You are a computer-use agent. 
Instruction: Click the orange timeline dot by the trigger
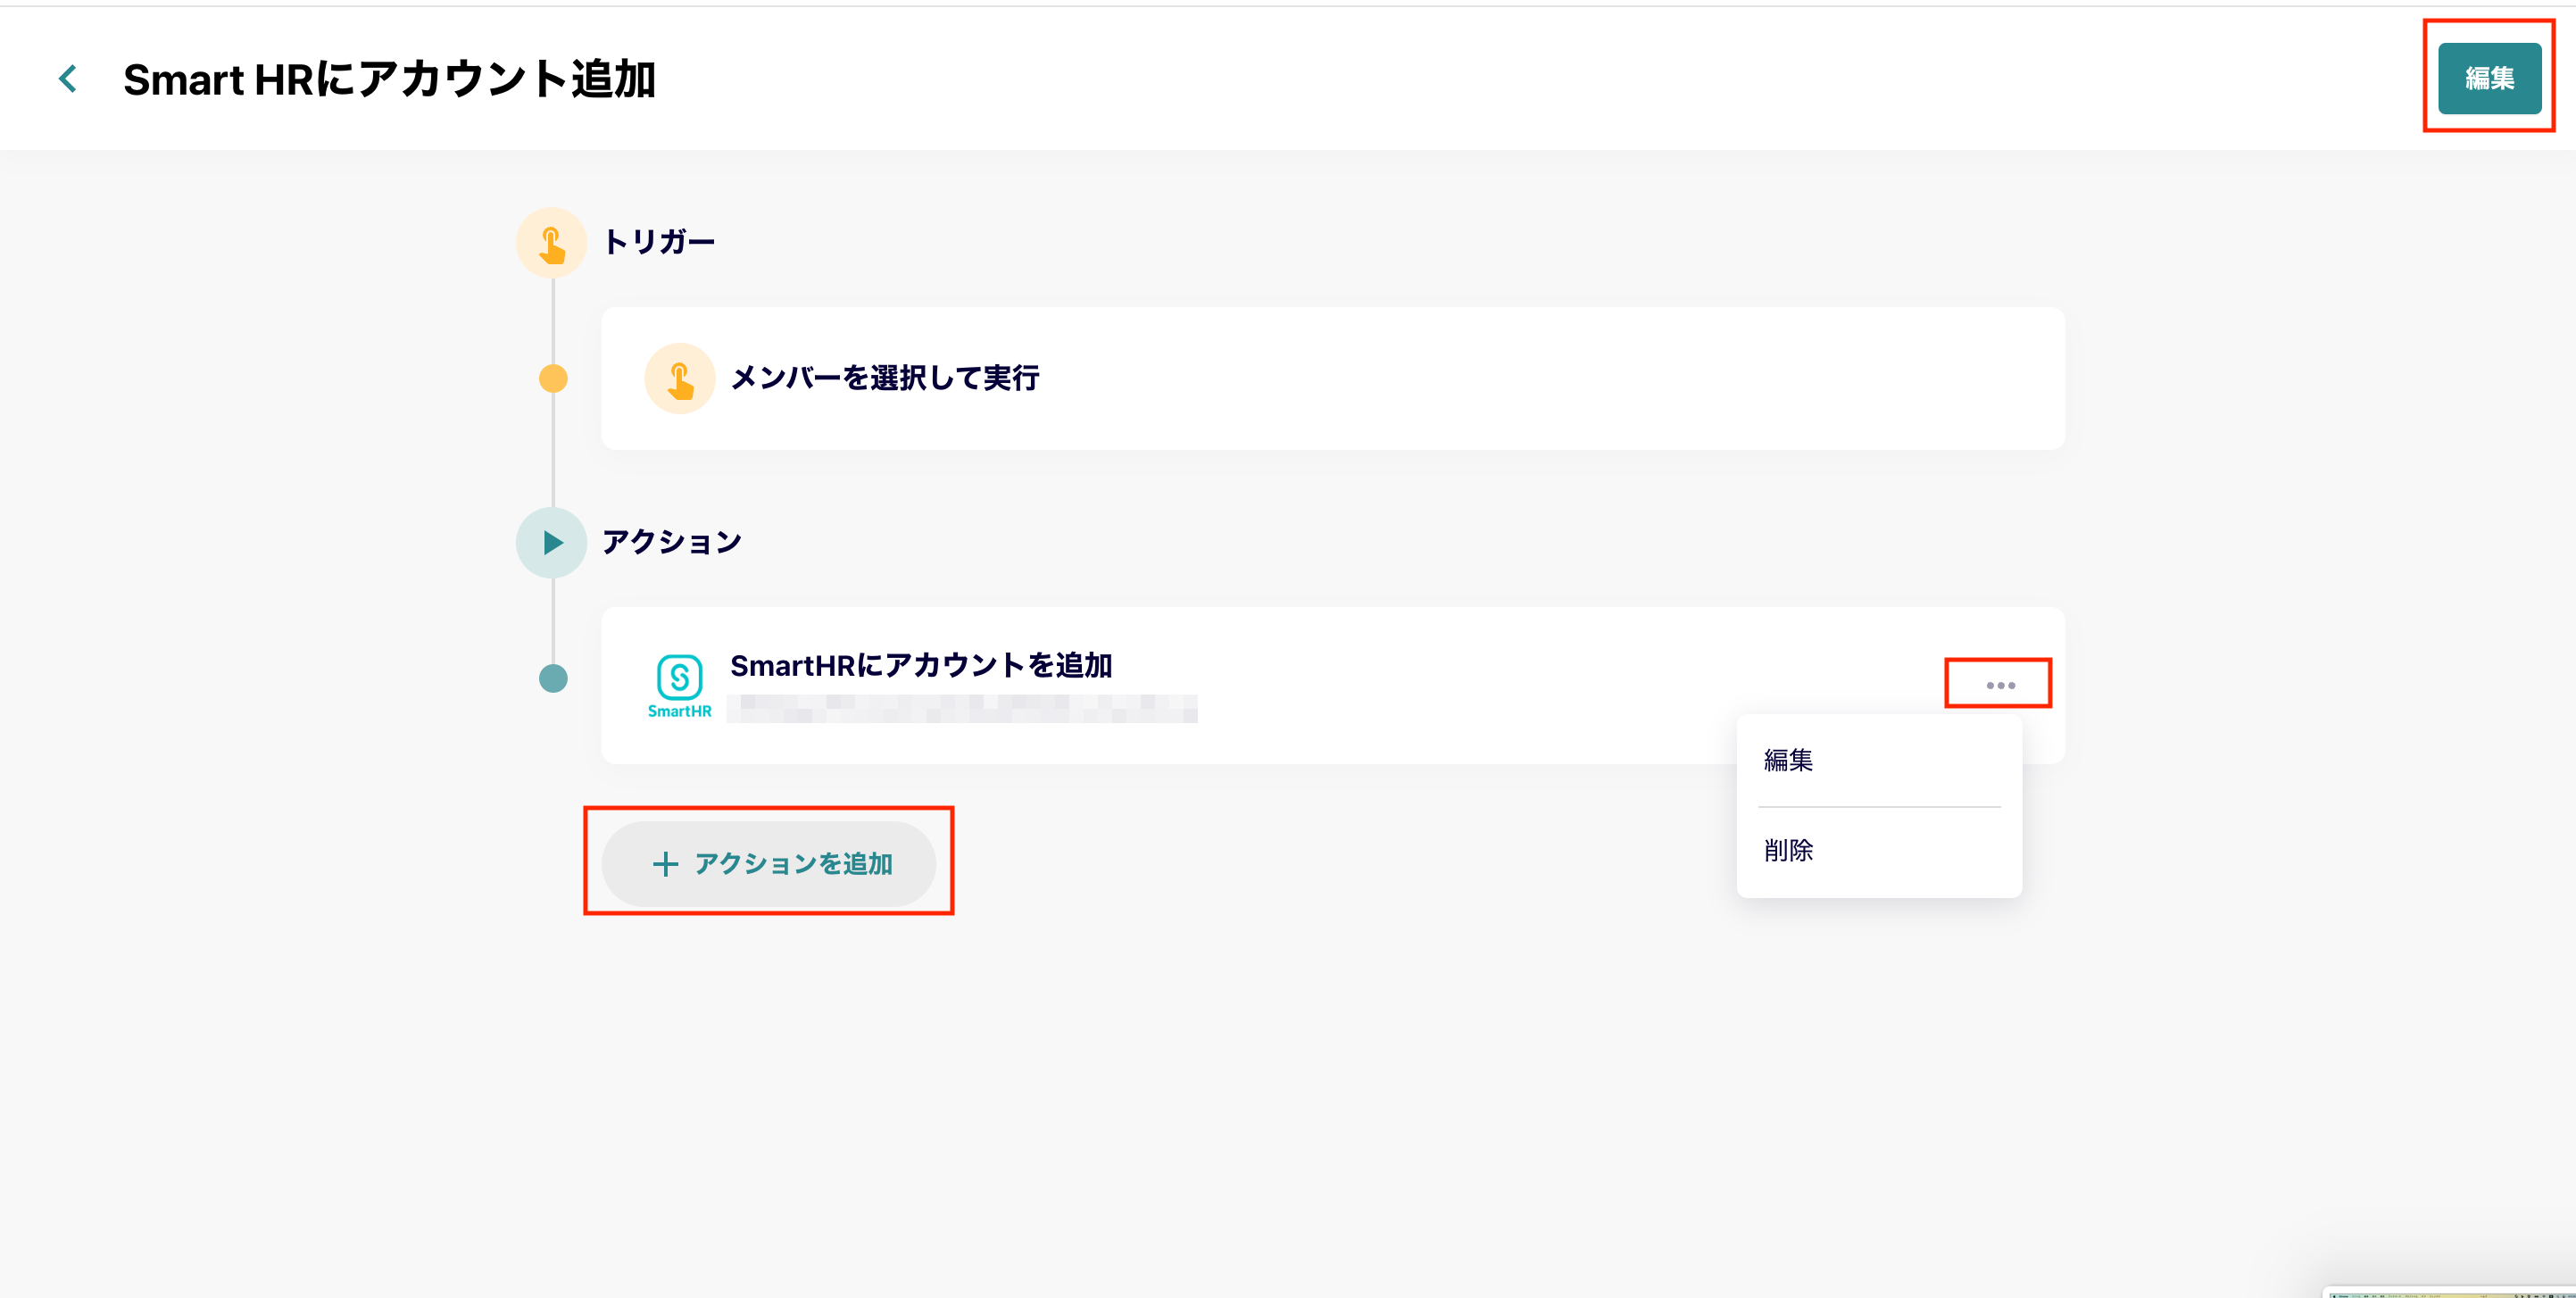click(x=553, y=378)
